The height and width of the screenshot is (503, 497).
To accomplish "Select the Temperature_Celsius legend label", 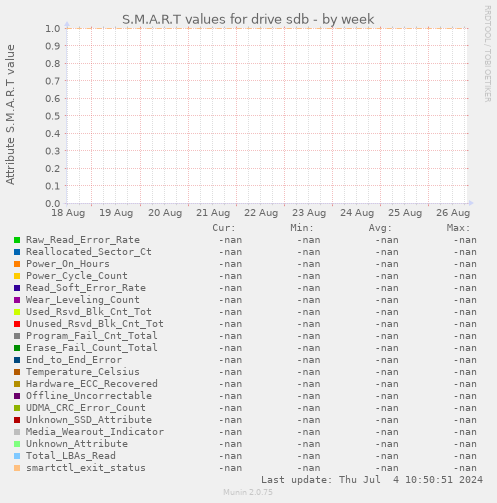I will tap(83, 372).
